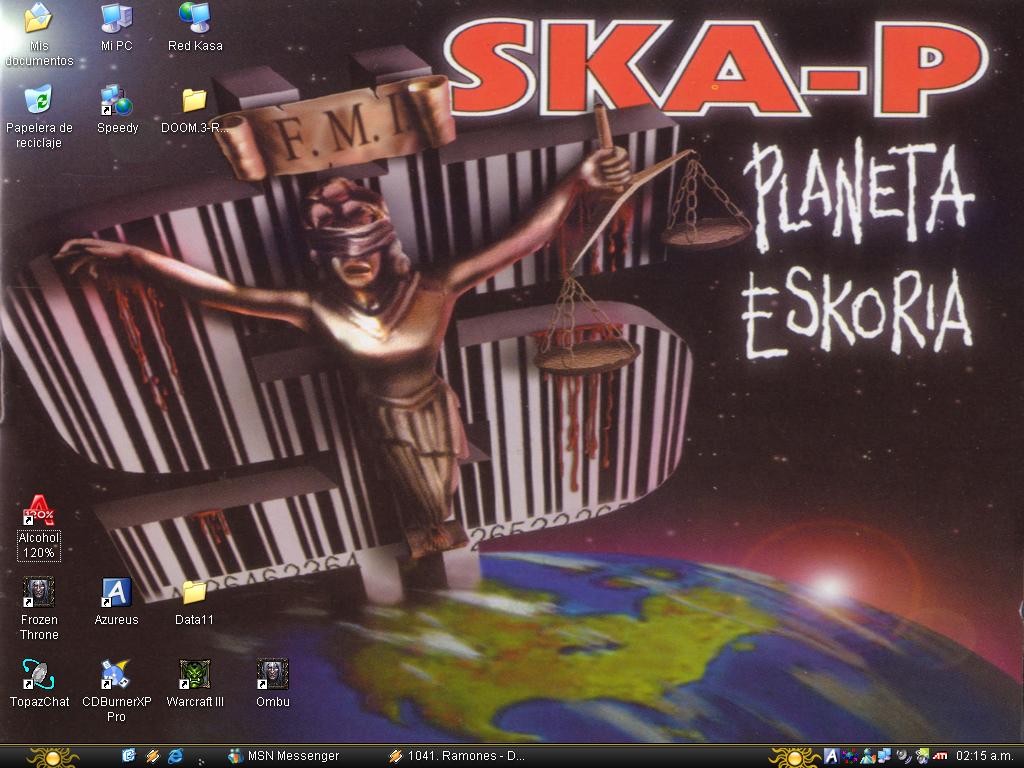This screenshot has height=768, width=1024.
Task: Click the MSN Messenger tray icon
Action: point(868,756)
